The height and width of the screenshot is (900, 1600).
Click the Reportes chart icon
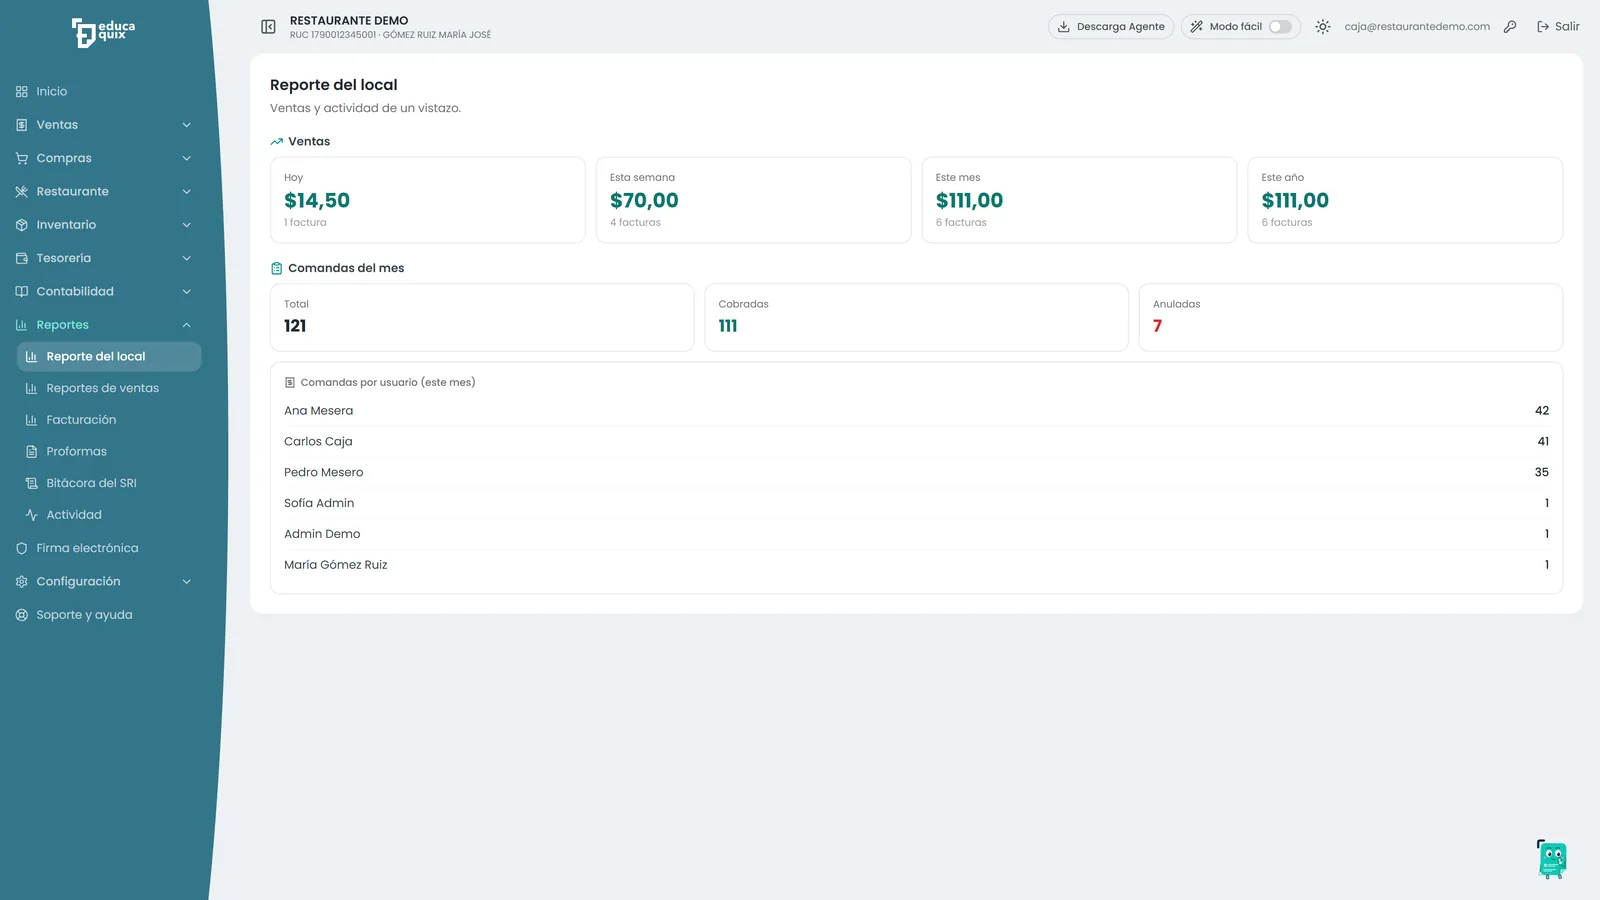coord(22,325)
